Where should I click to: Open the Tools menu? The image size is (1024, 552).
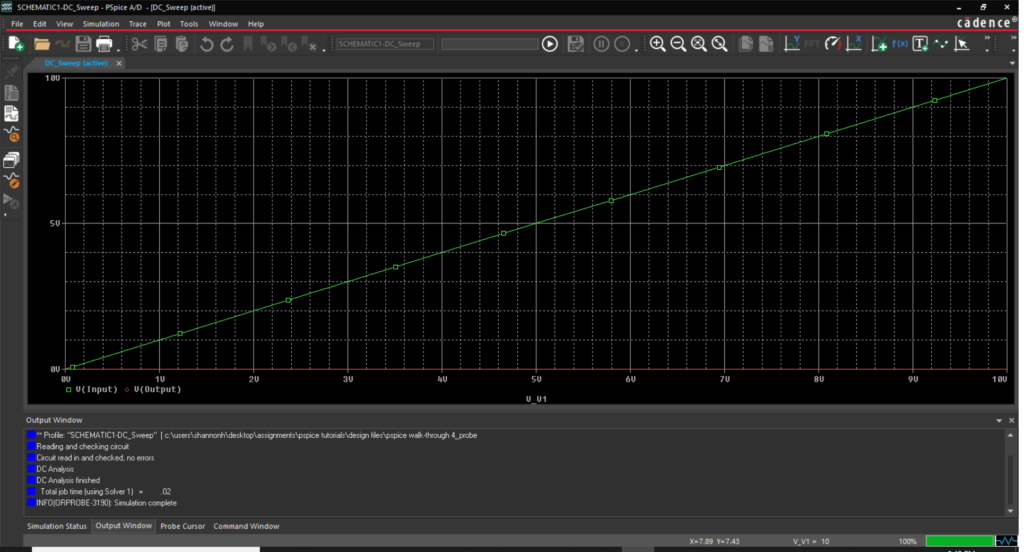click(x=189, y=24)
